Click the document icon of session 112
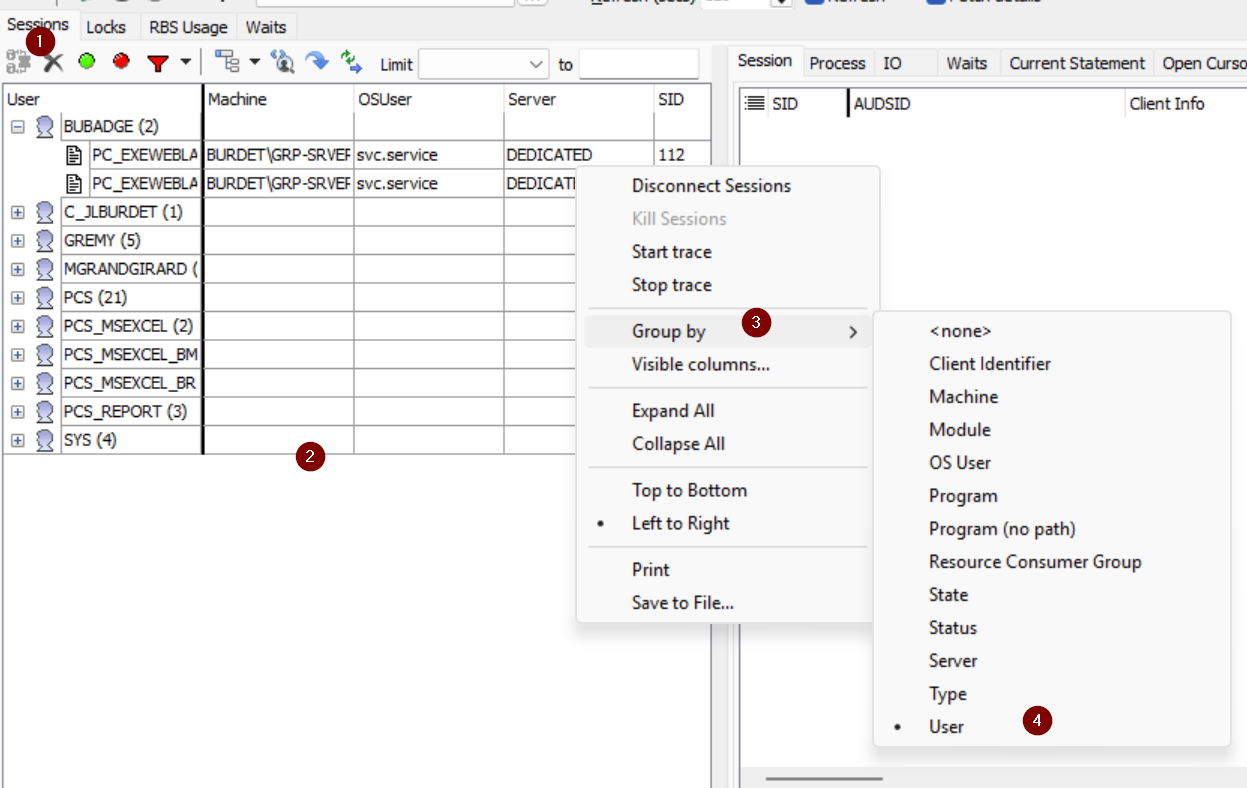Image resolution: width=1247 pixels, height=788 pixels. point(74,155)
